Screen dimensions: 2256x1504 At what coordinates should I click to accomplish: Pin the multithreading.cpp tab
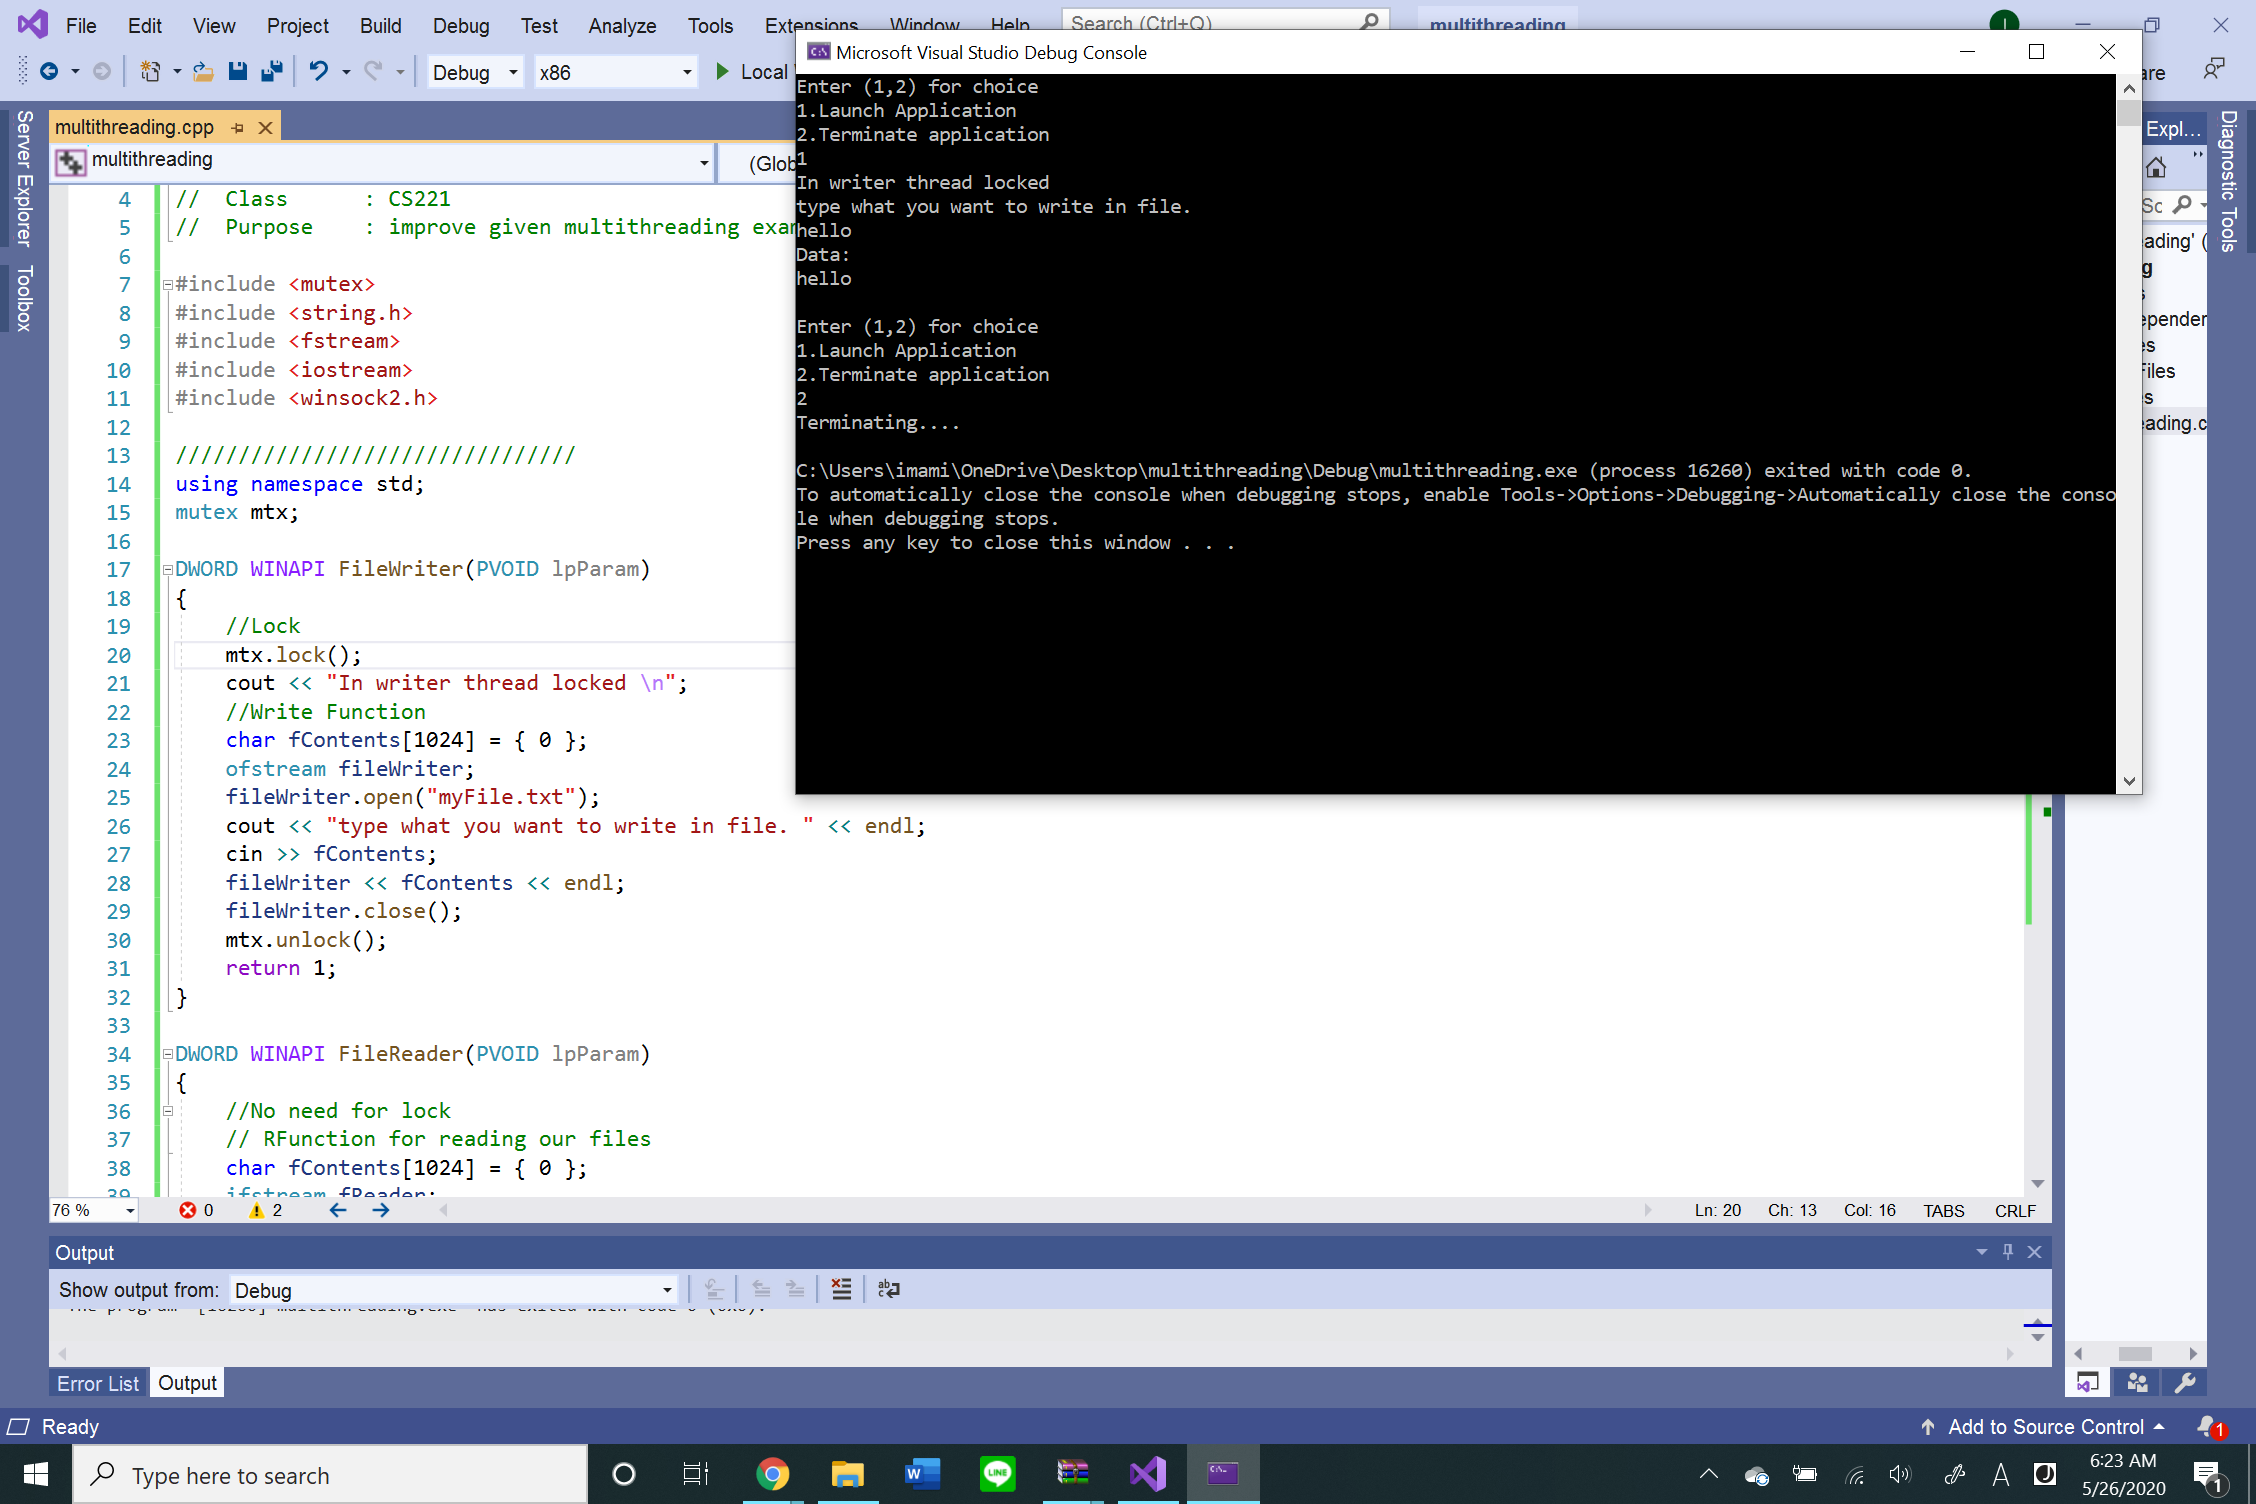pyautogui.click(x=237, y=128)
